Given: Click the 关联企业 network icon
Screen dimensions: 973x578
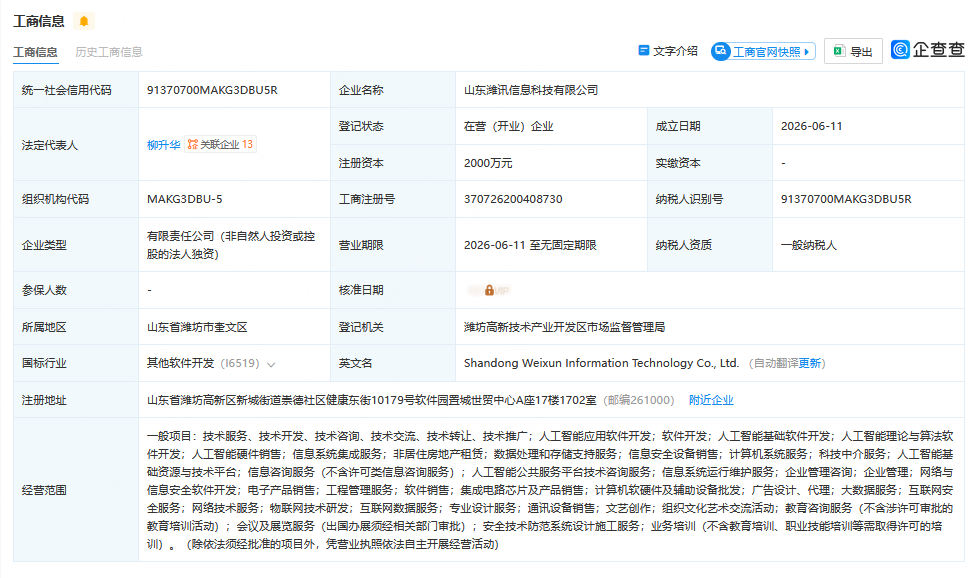Looking at the screenshot, I should click(193, 145).
